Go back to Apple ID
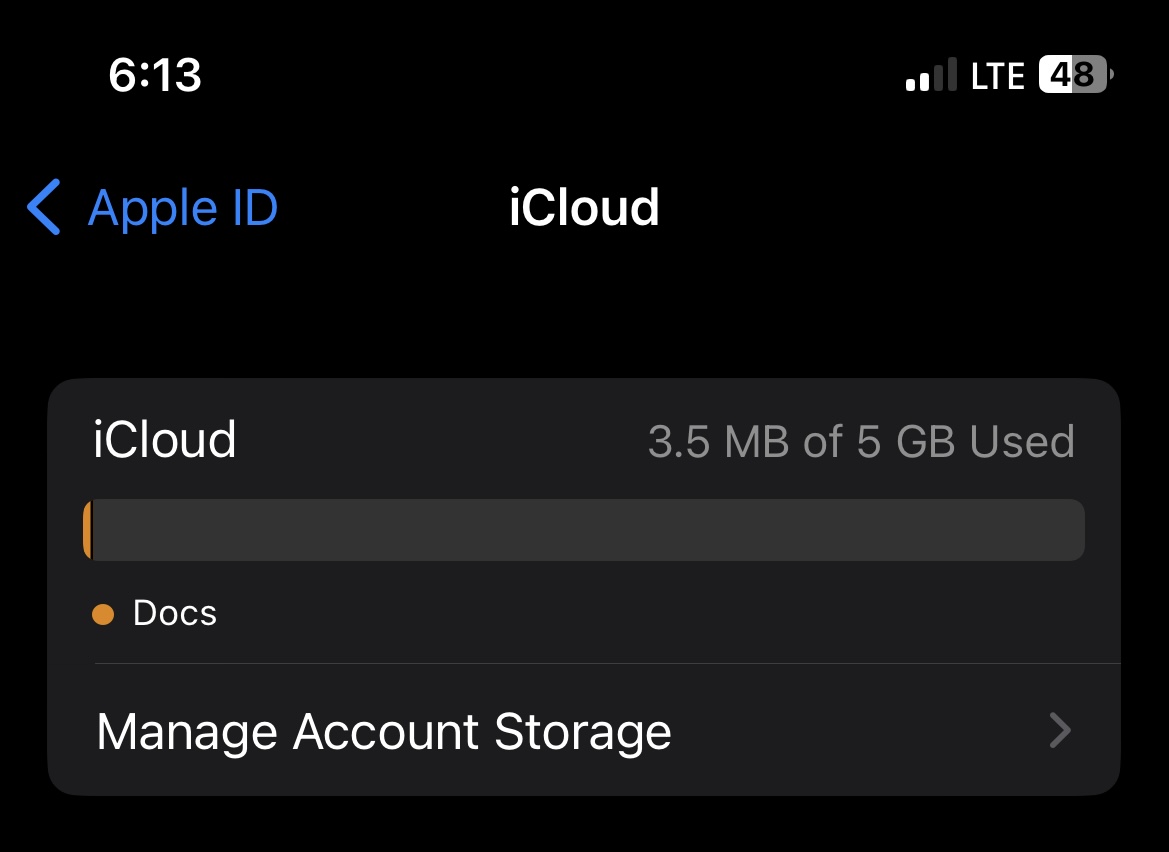Viewport: 1169px width, 852px height. [153, 207]
